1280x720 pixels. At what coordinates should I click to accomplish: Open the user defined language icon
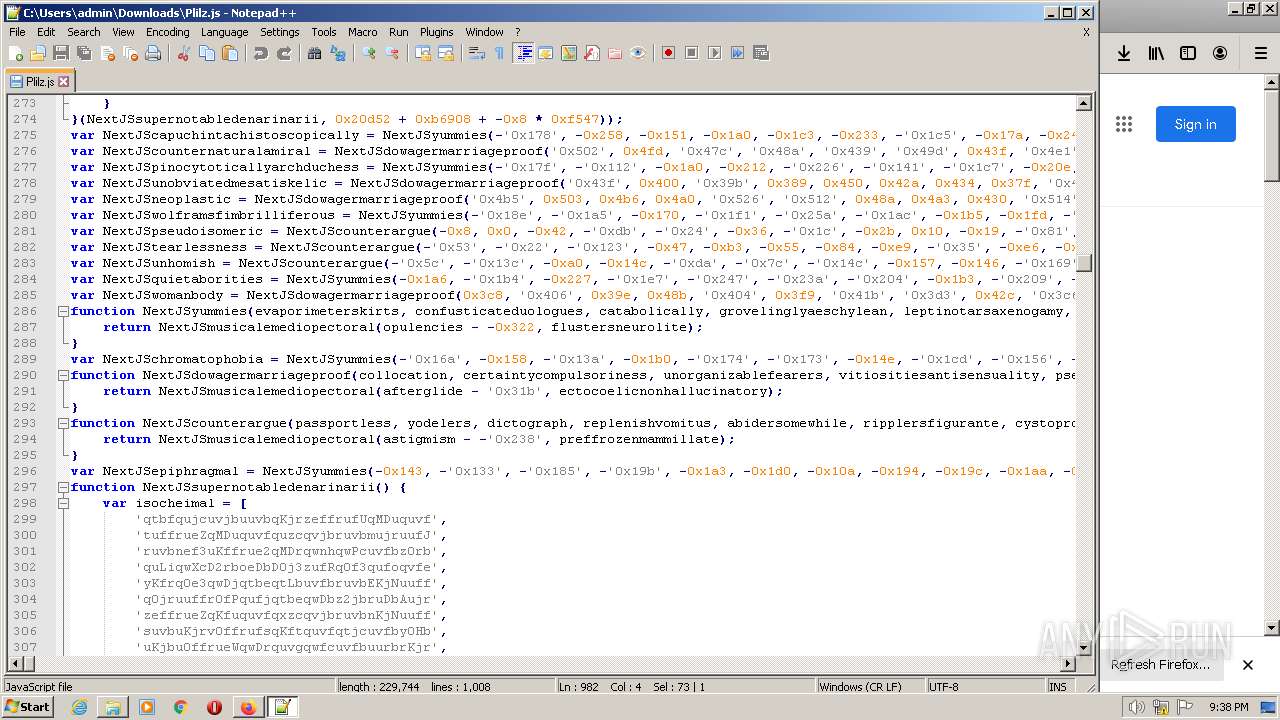coord(545,53)
